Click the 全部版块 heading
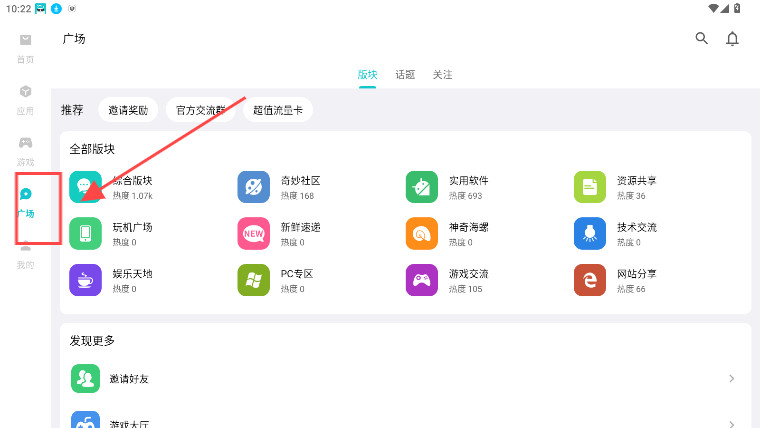This screenshot has height=428, width=760. coord(92,149)
